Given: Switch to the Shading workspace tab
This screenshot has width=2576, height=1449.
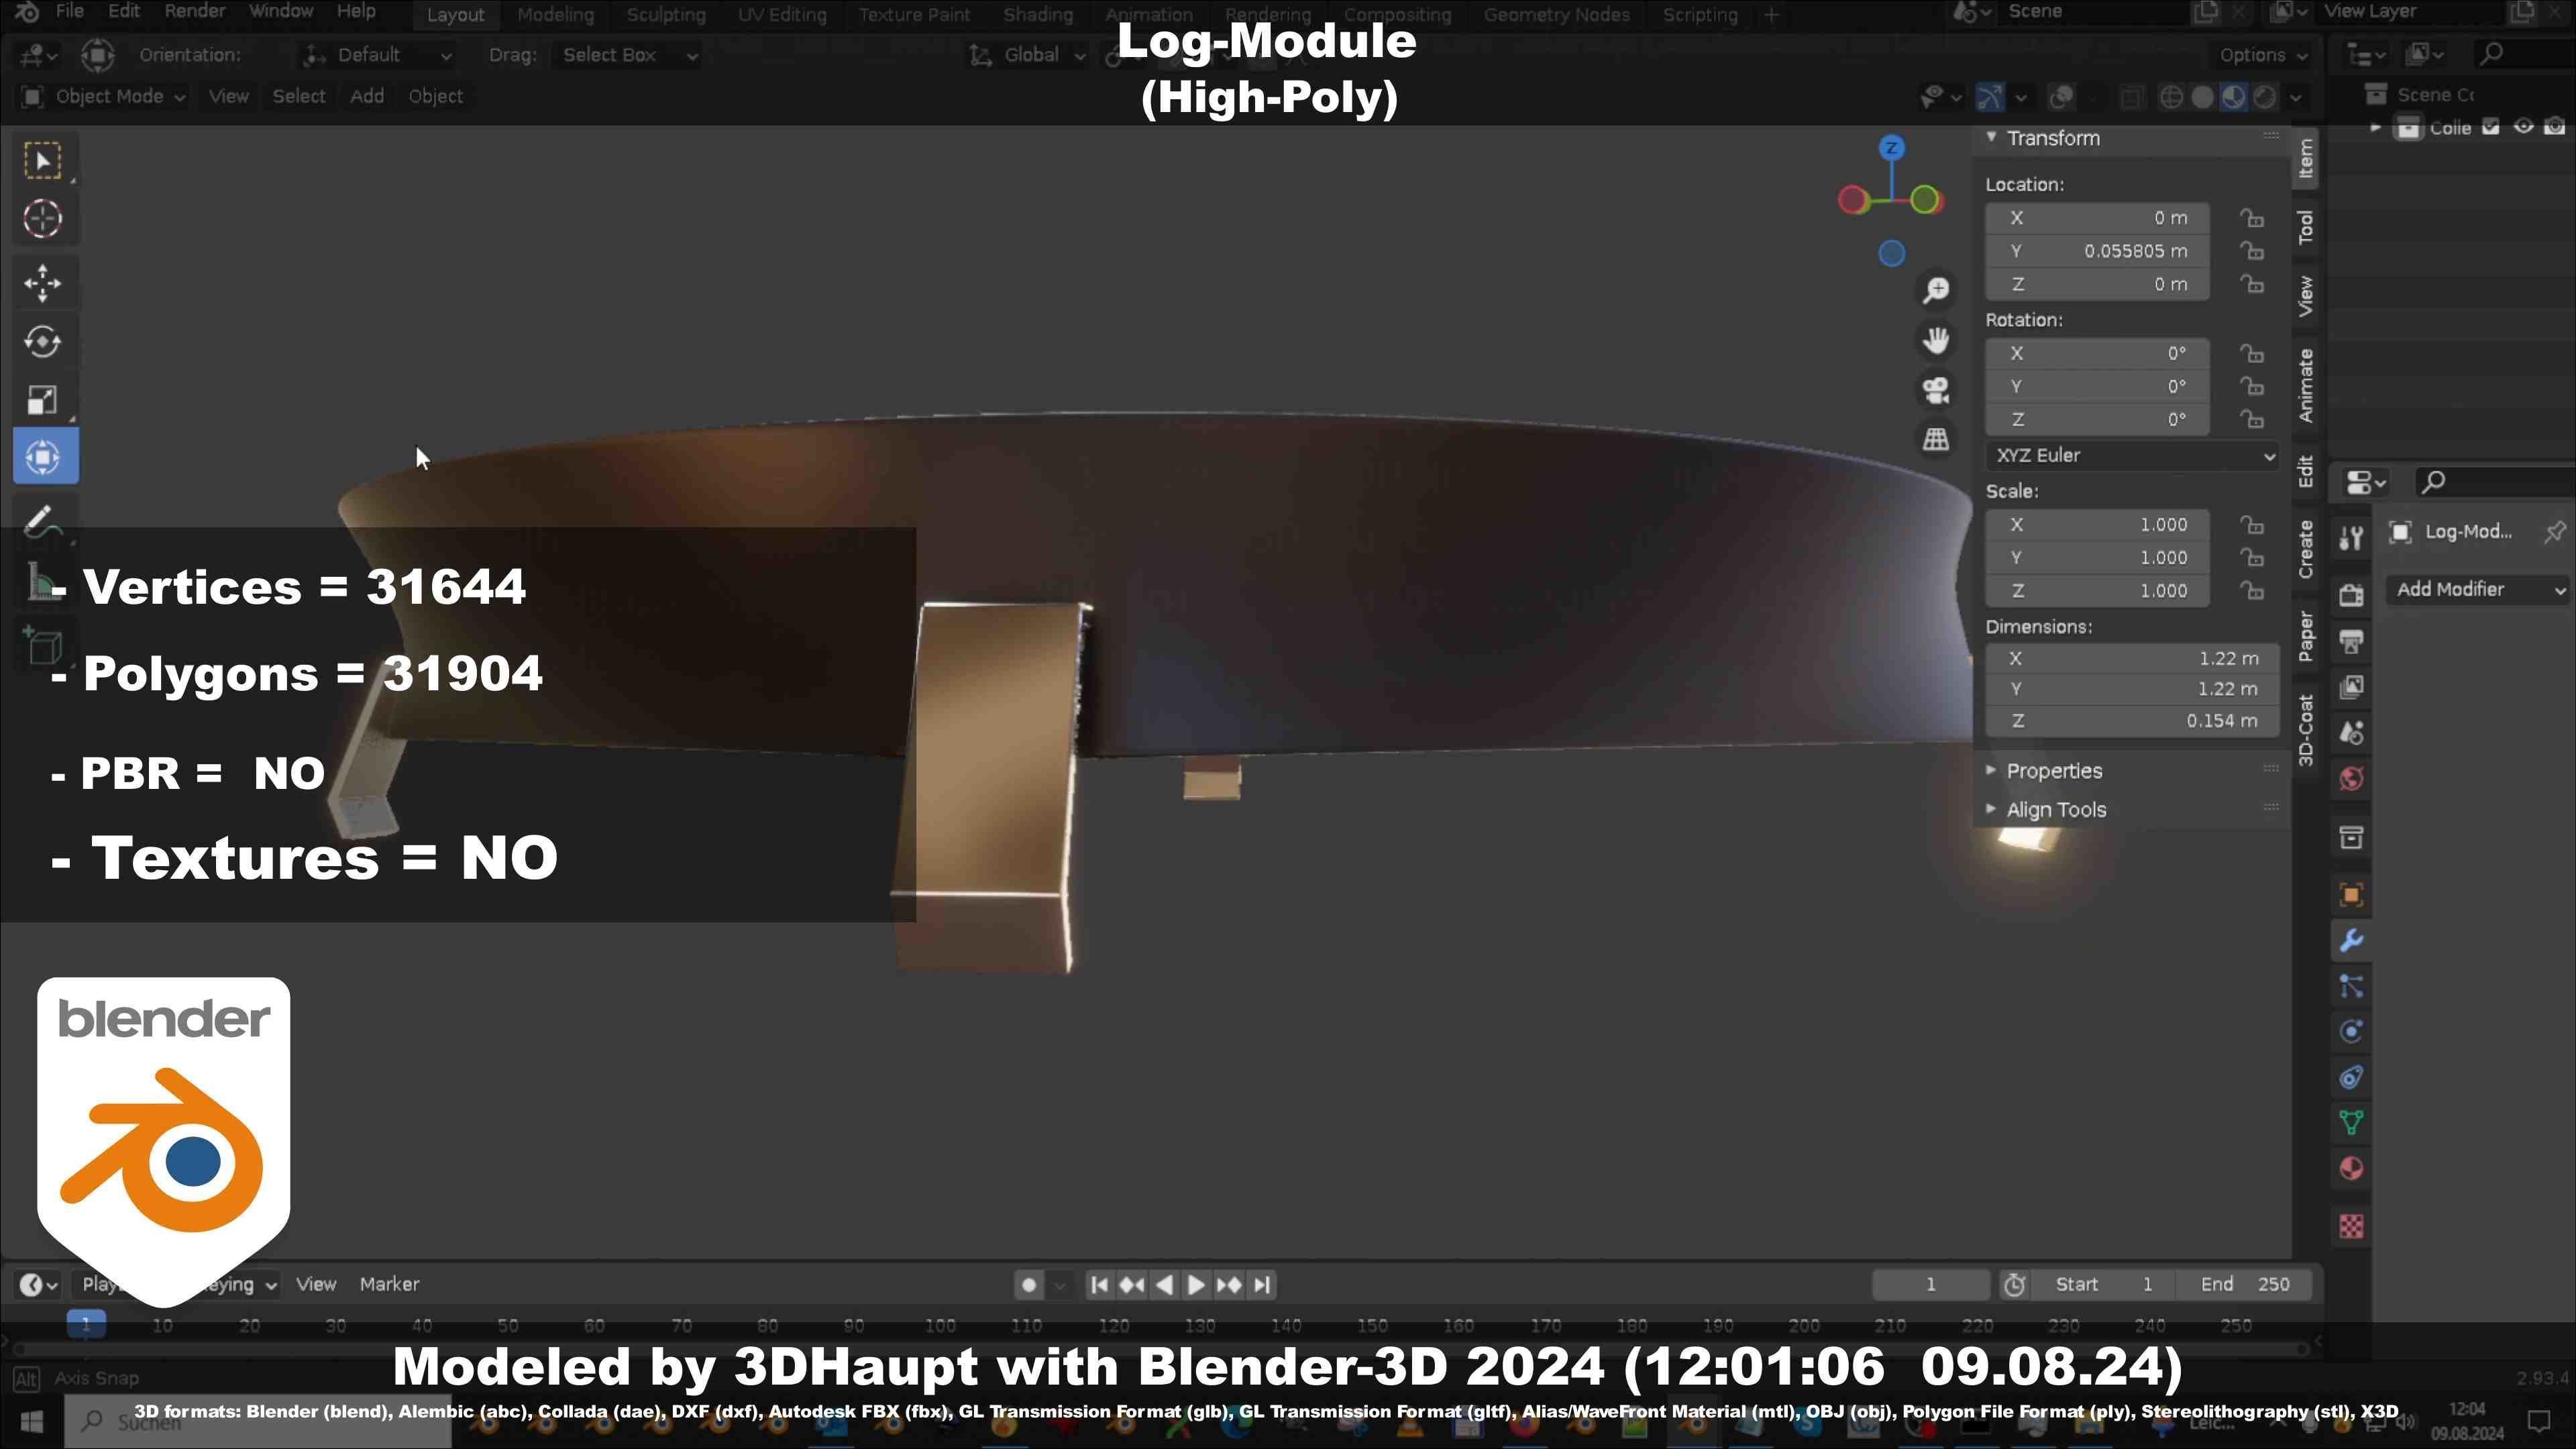Looking at the screenshot, I should (1037, 15).
